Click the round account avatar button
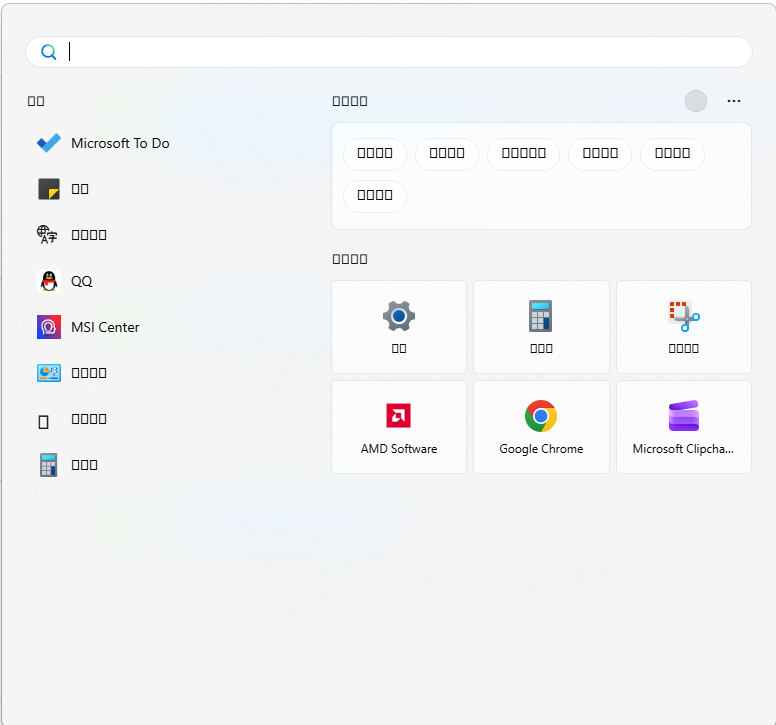 point(695,101)
